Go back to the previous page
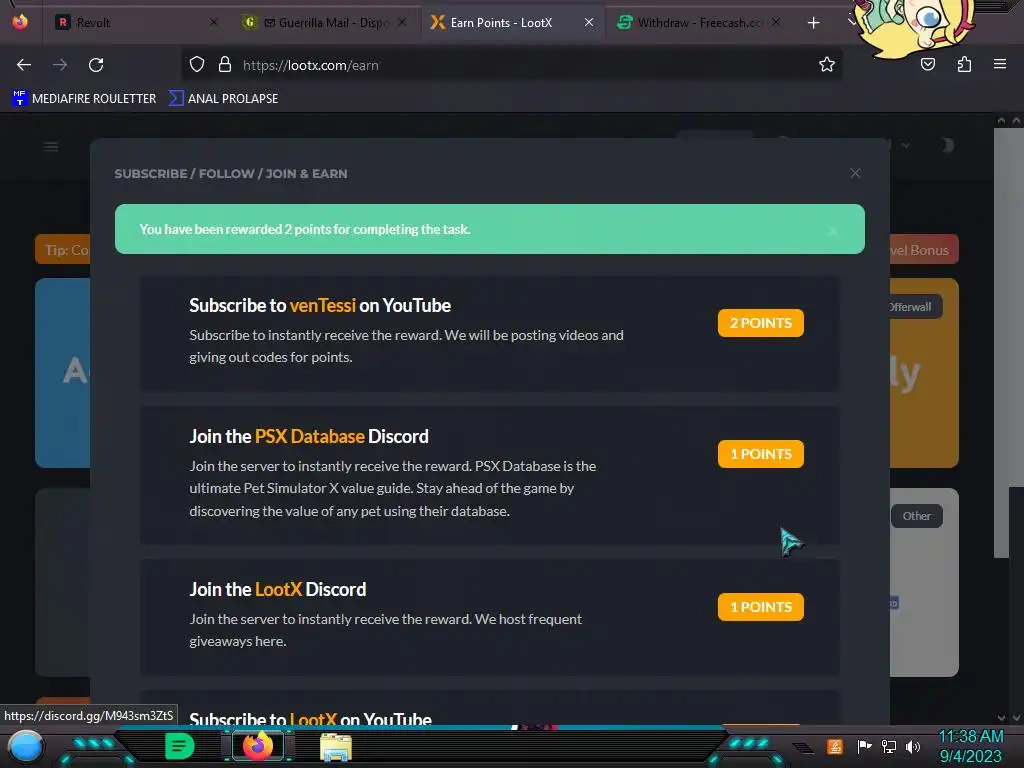The image size is (1024, 768). click(x=24, y=65)
